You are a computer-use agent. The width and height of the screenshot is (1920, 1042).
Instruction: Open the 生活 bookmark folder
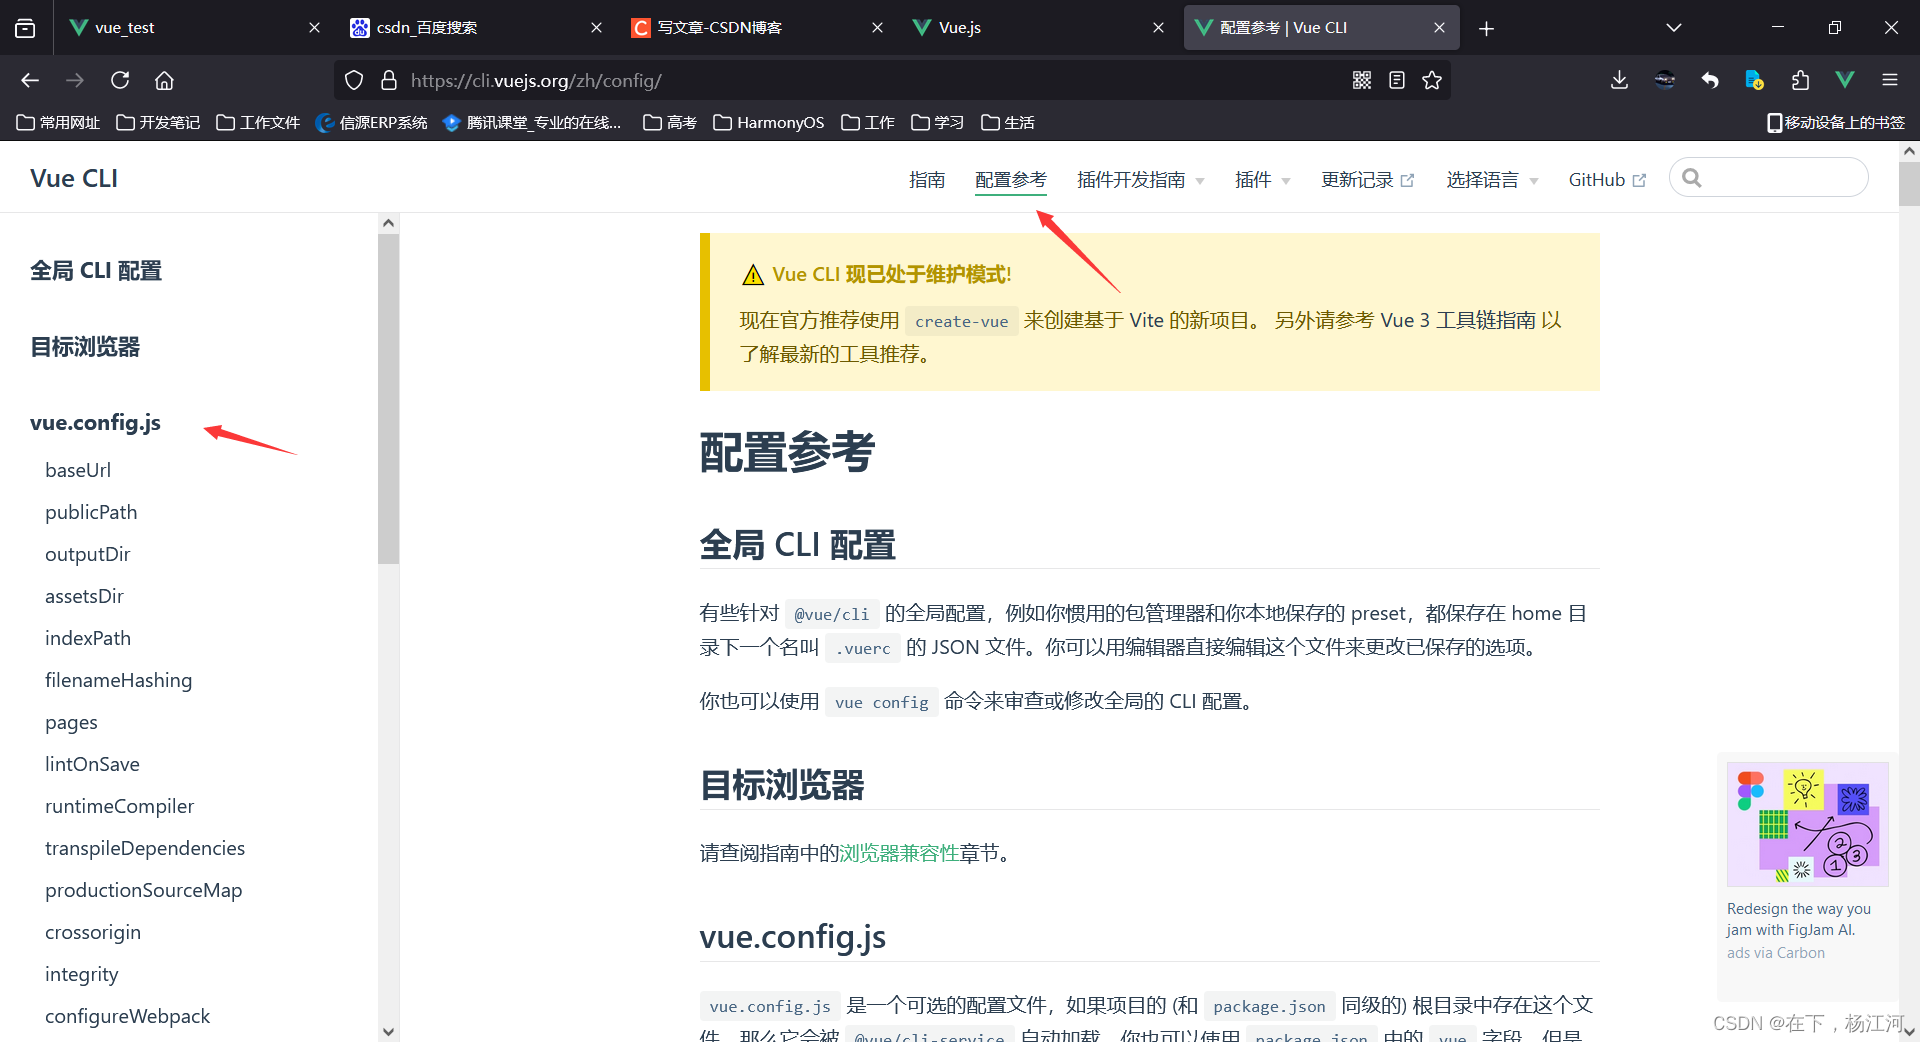[1008, 122]
